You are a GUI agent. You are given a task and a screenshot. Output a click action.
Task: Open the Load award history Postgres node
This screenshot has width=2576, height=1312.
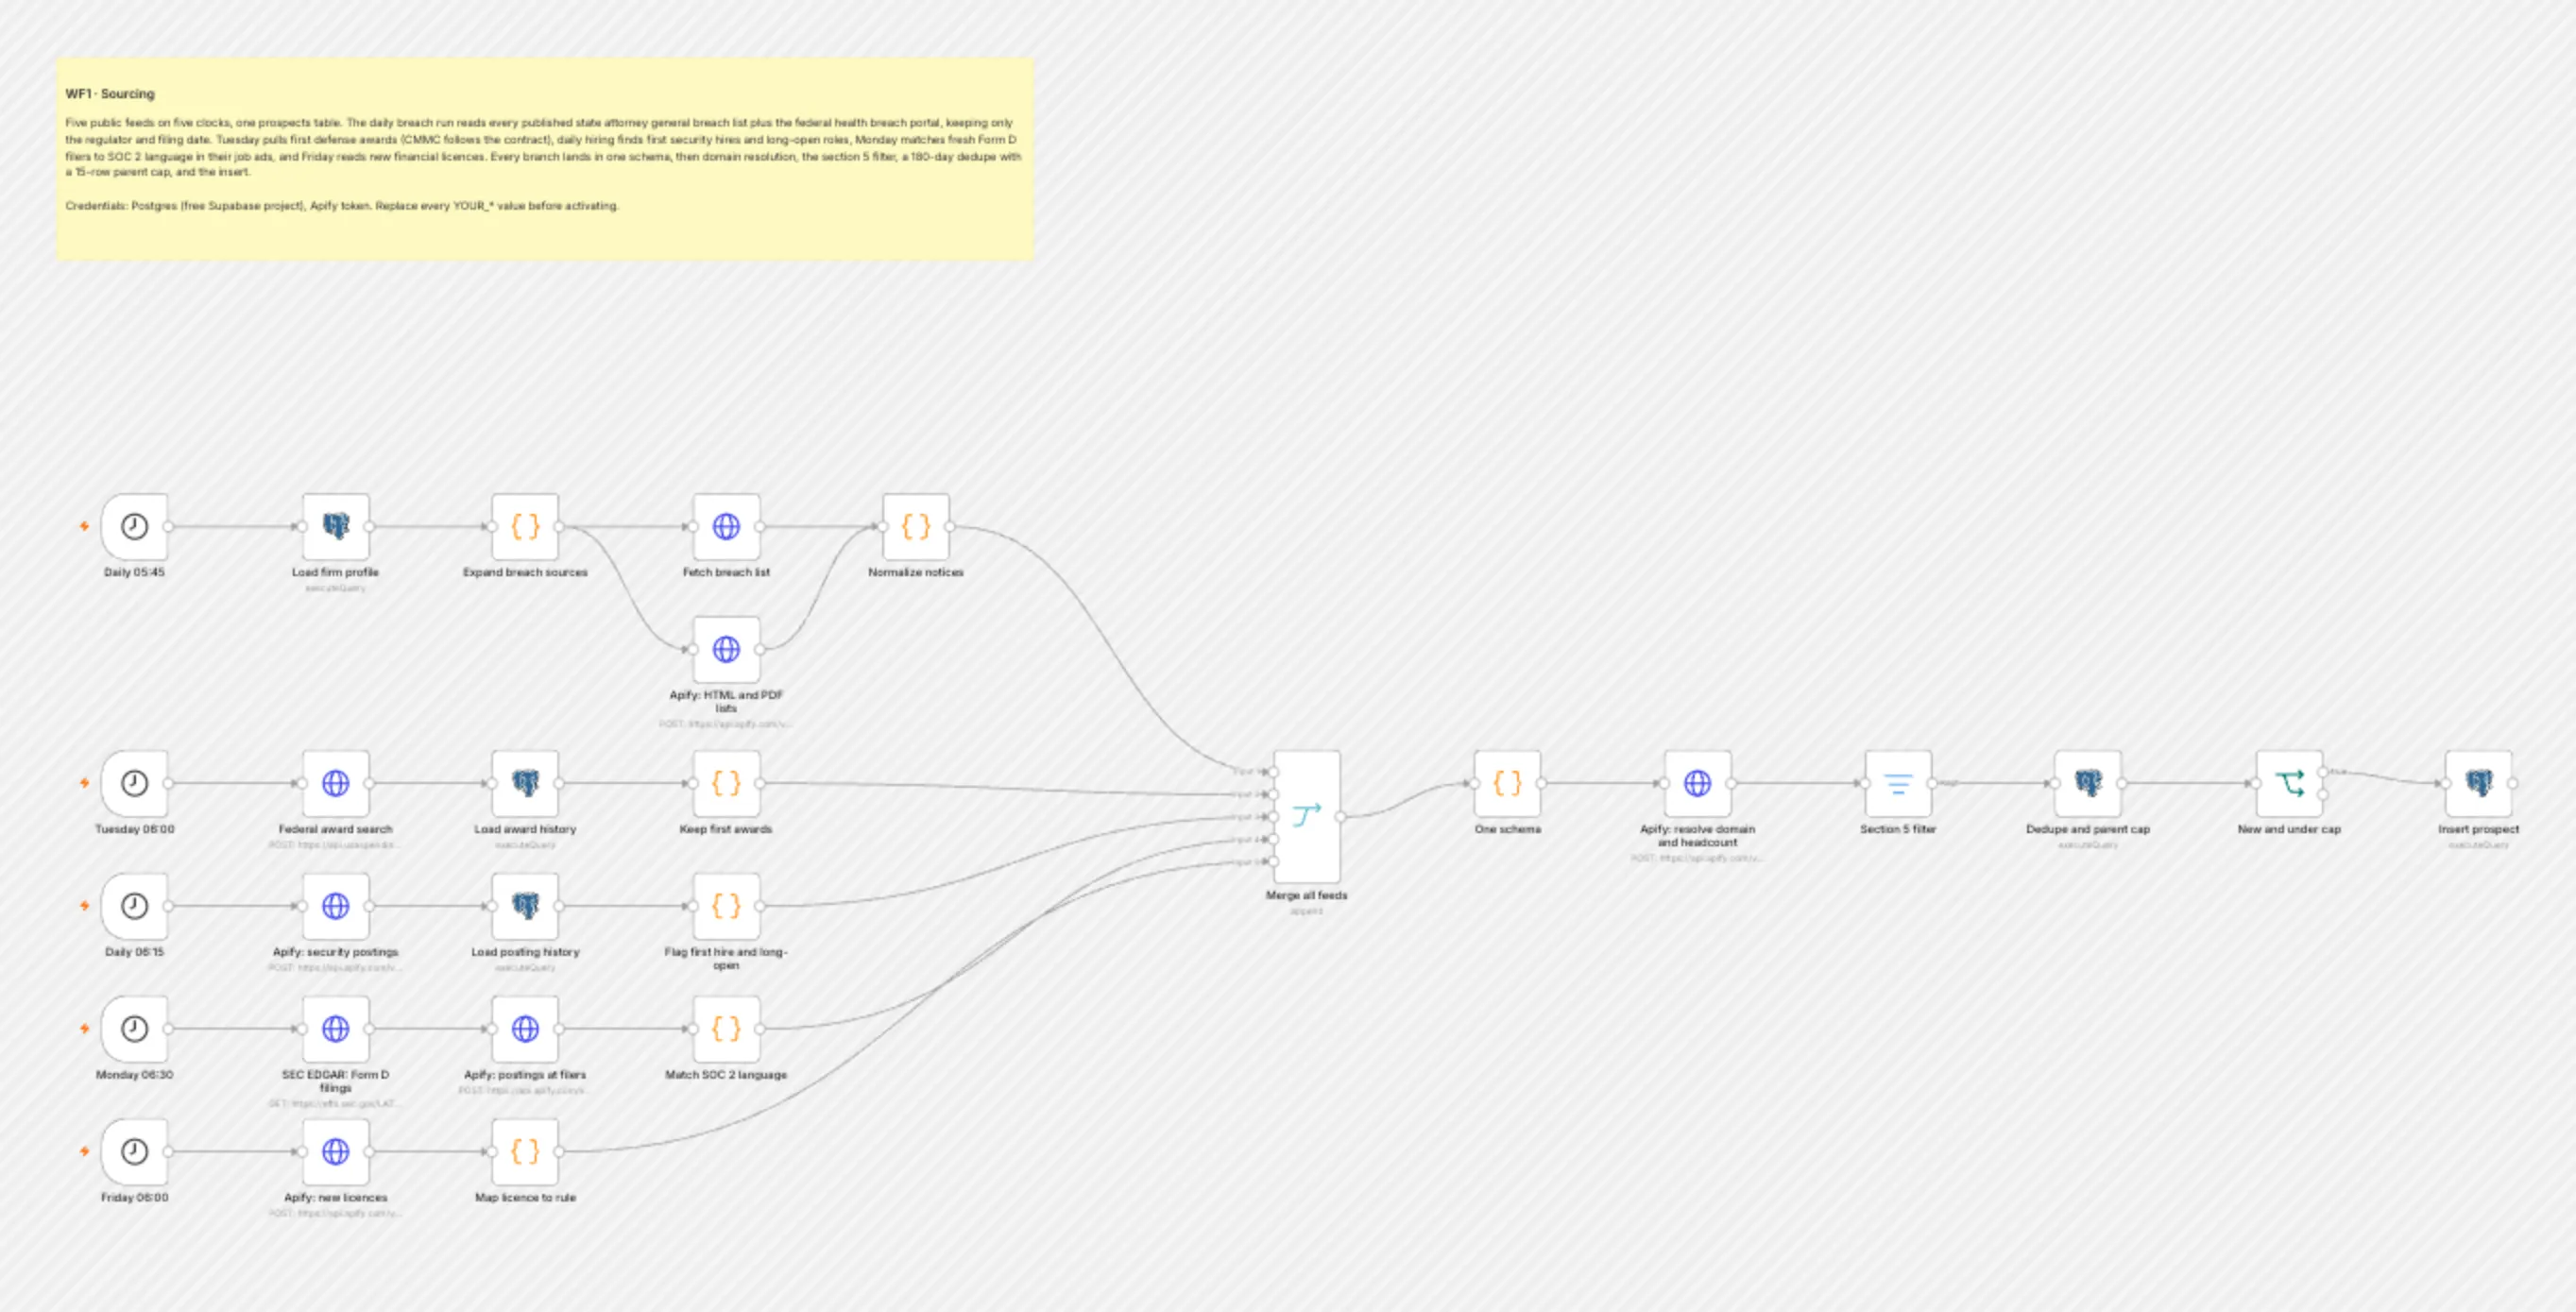pyautogui.click(x=525, y=783)
